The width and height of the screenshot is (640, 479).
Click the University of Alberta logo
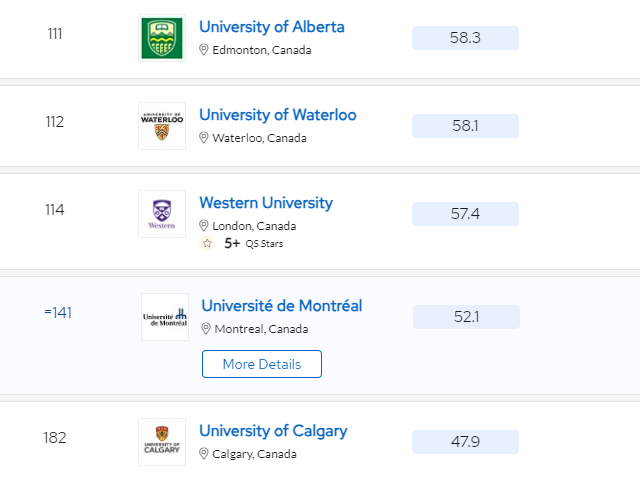162,38
